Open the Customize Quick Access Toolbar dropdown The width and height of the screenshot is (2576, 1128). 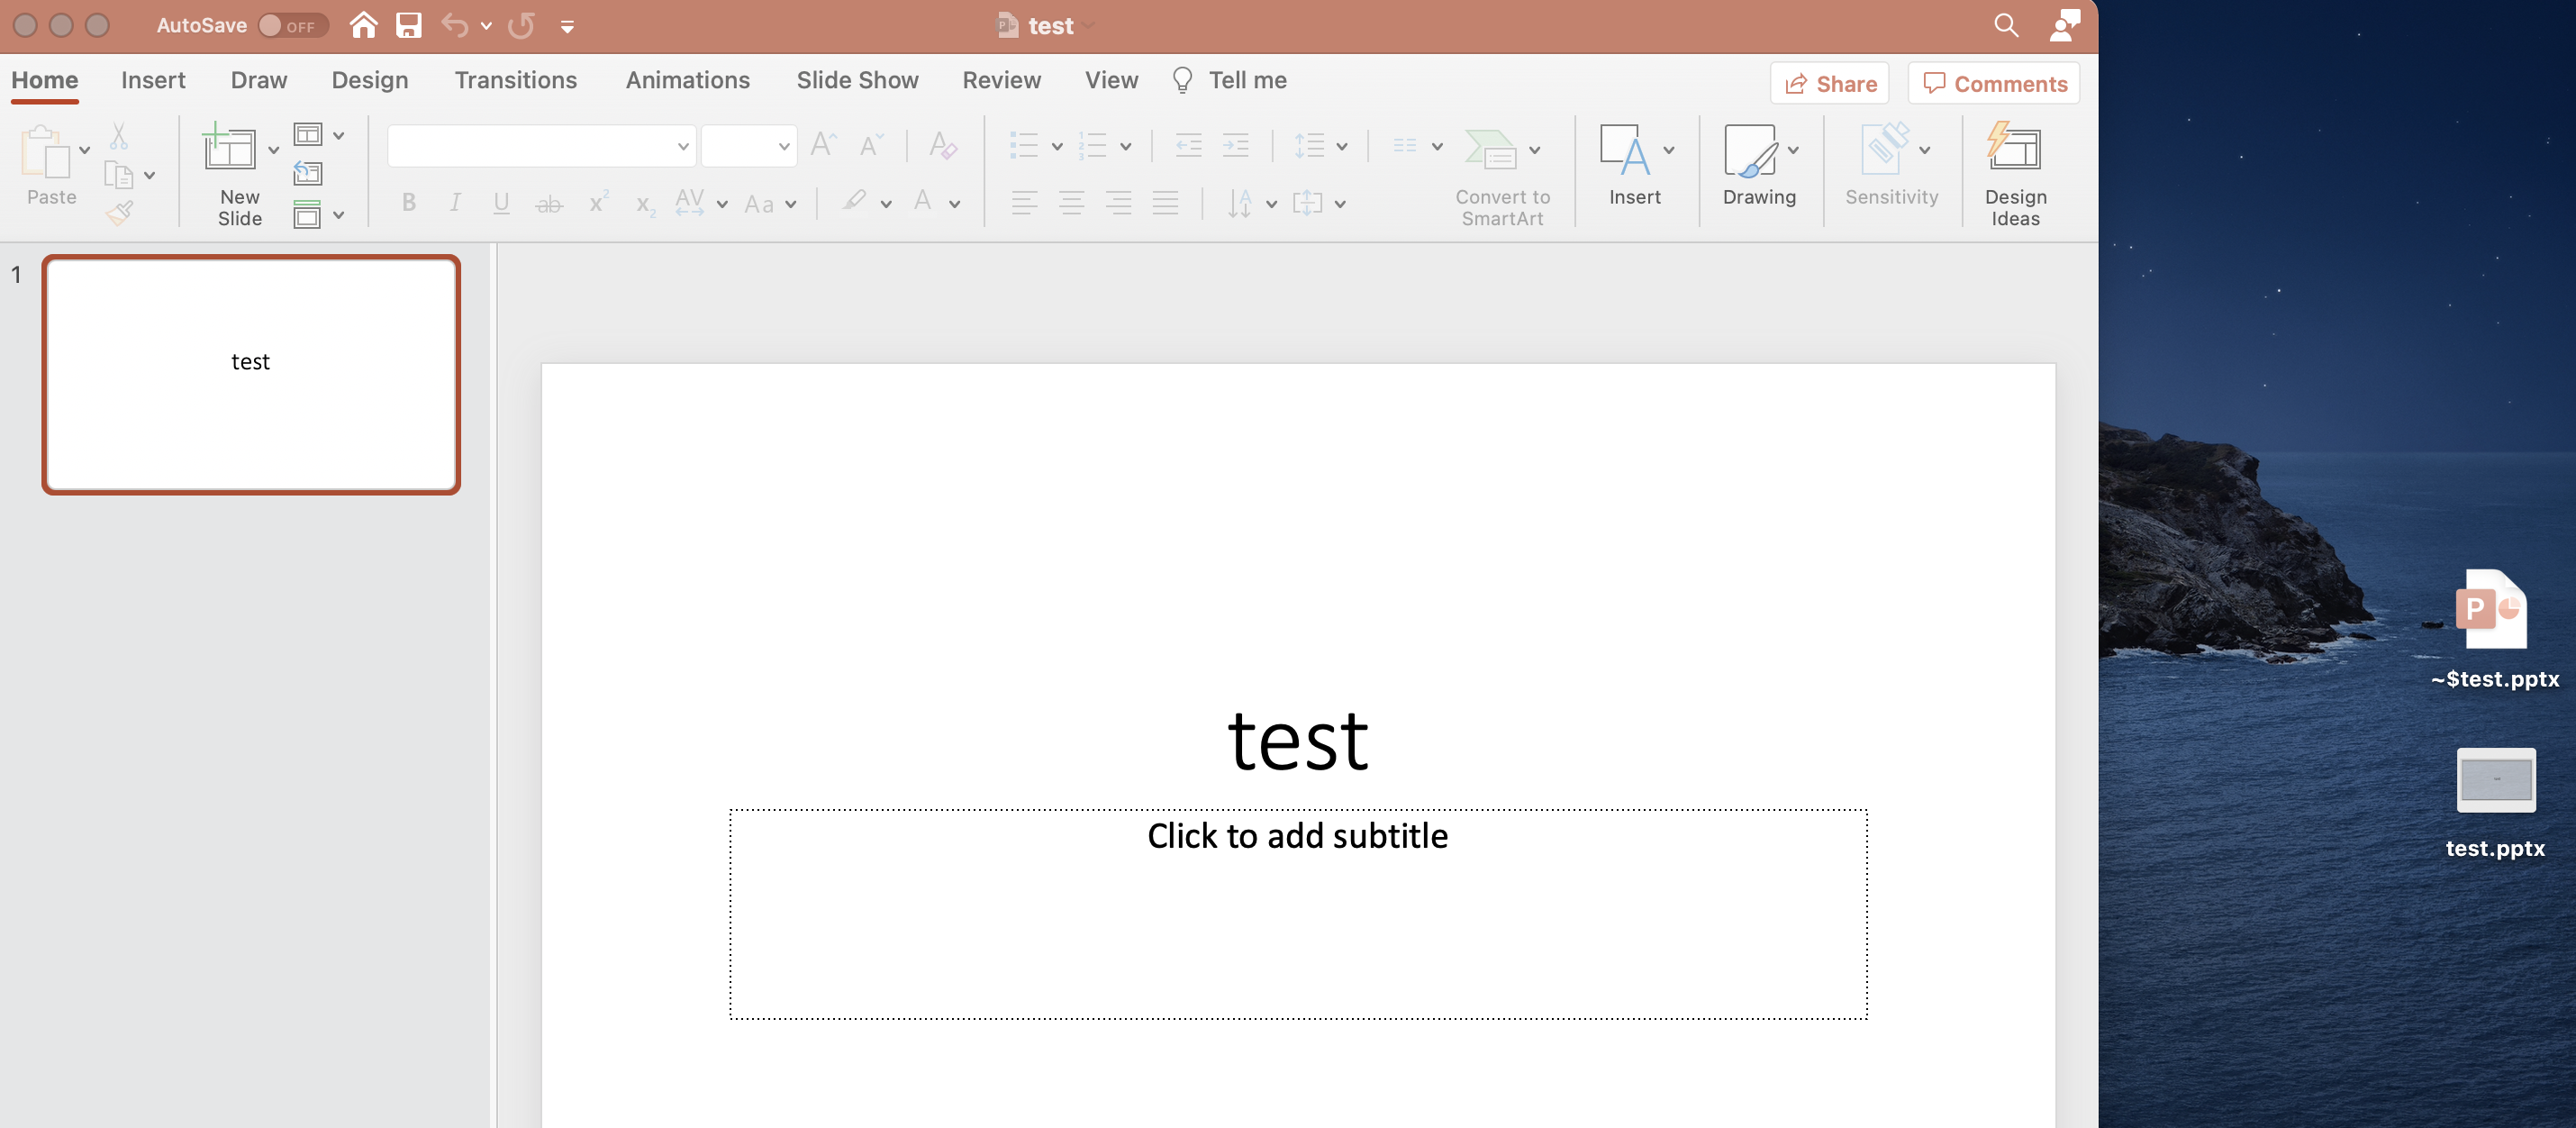point(567,27)
